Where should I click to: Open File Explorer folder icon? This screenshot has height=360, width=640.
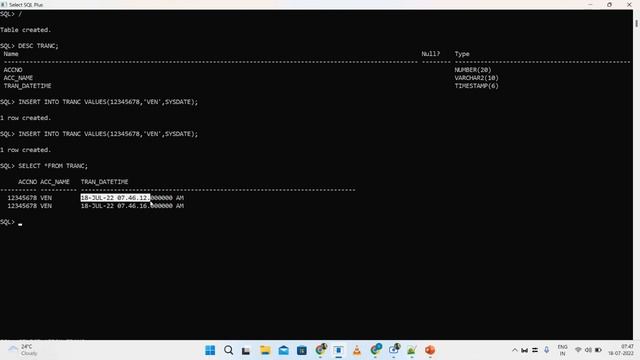point(265,350)
